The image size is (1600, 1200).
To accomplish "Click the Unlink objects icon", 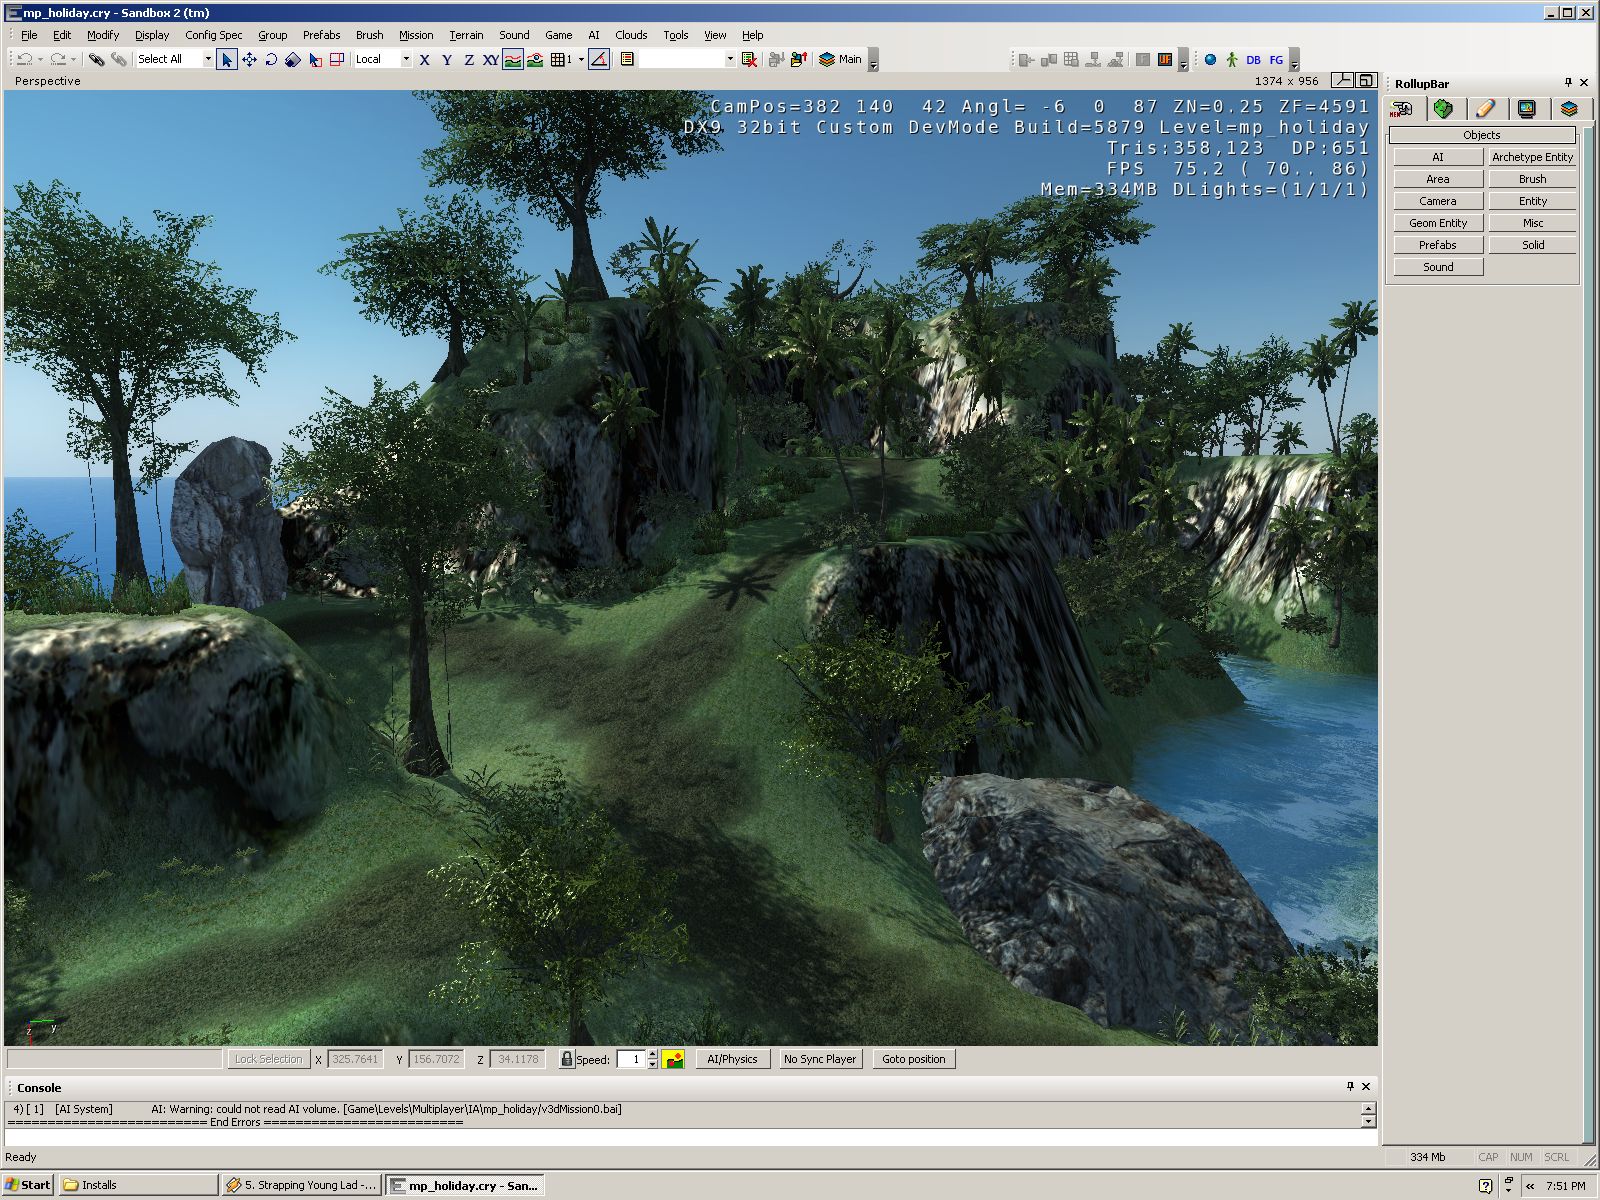I will point(119,59).
